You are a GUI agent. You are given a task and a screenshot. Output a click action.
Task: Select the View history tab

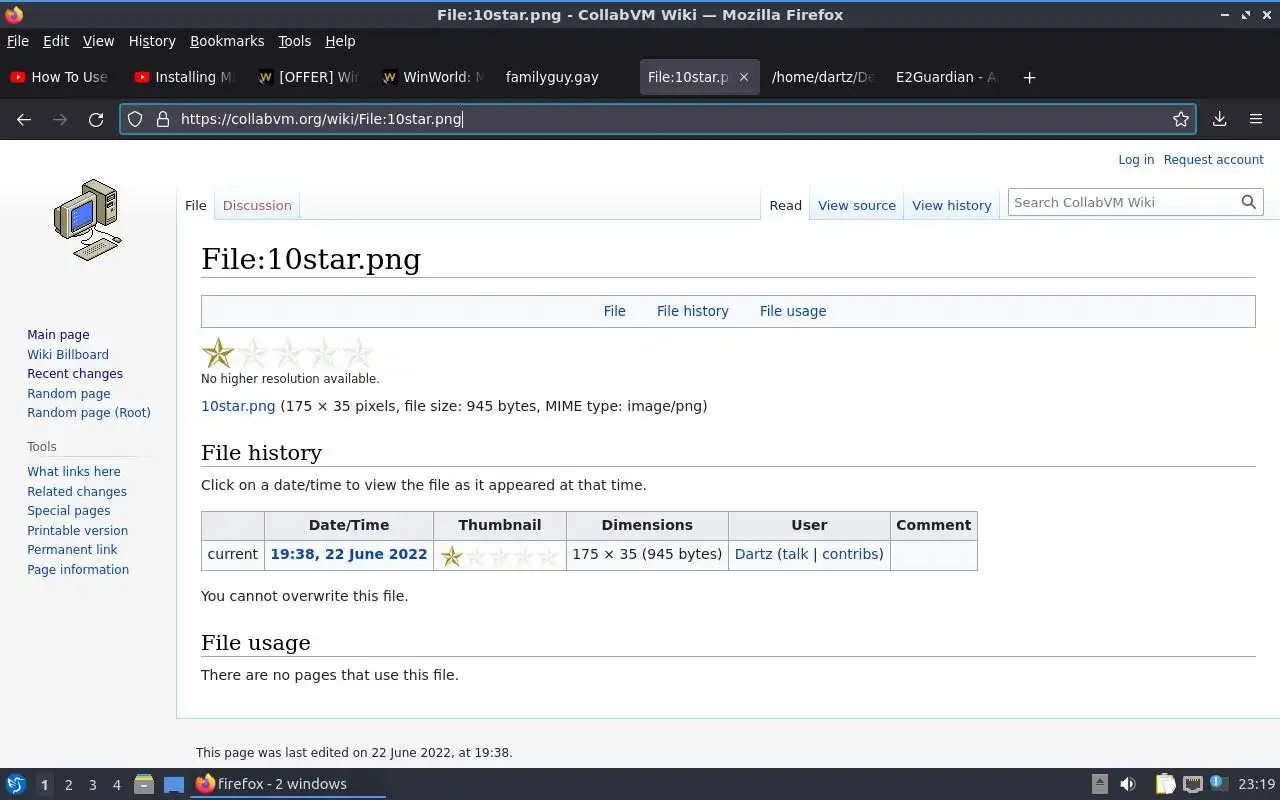pos(952,205)
